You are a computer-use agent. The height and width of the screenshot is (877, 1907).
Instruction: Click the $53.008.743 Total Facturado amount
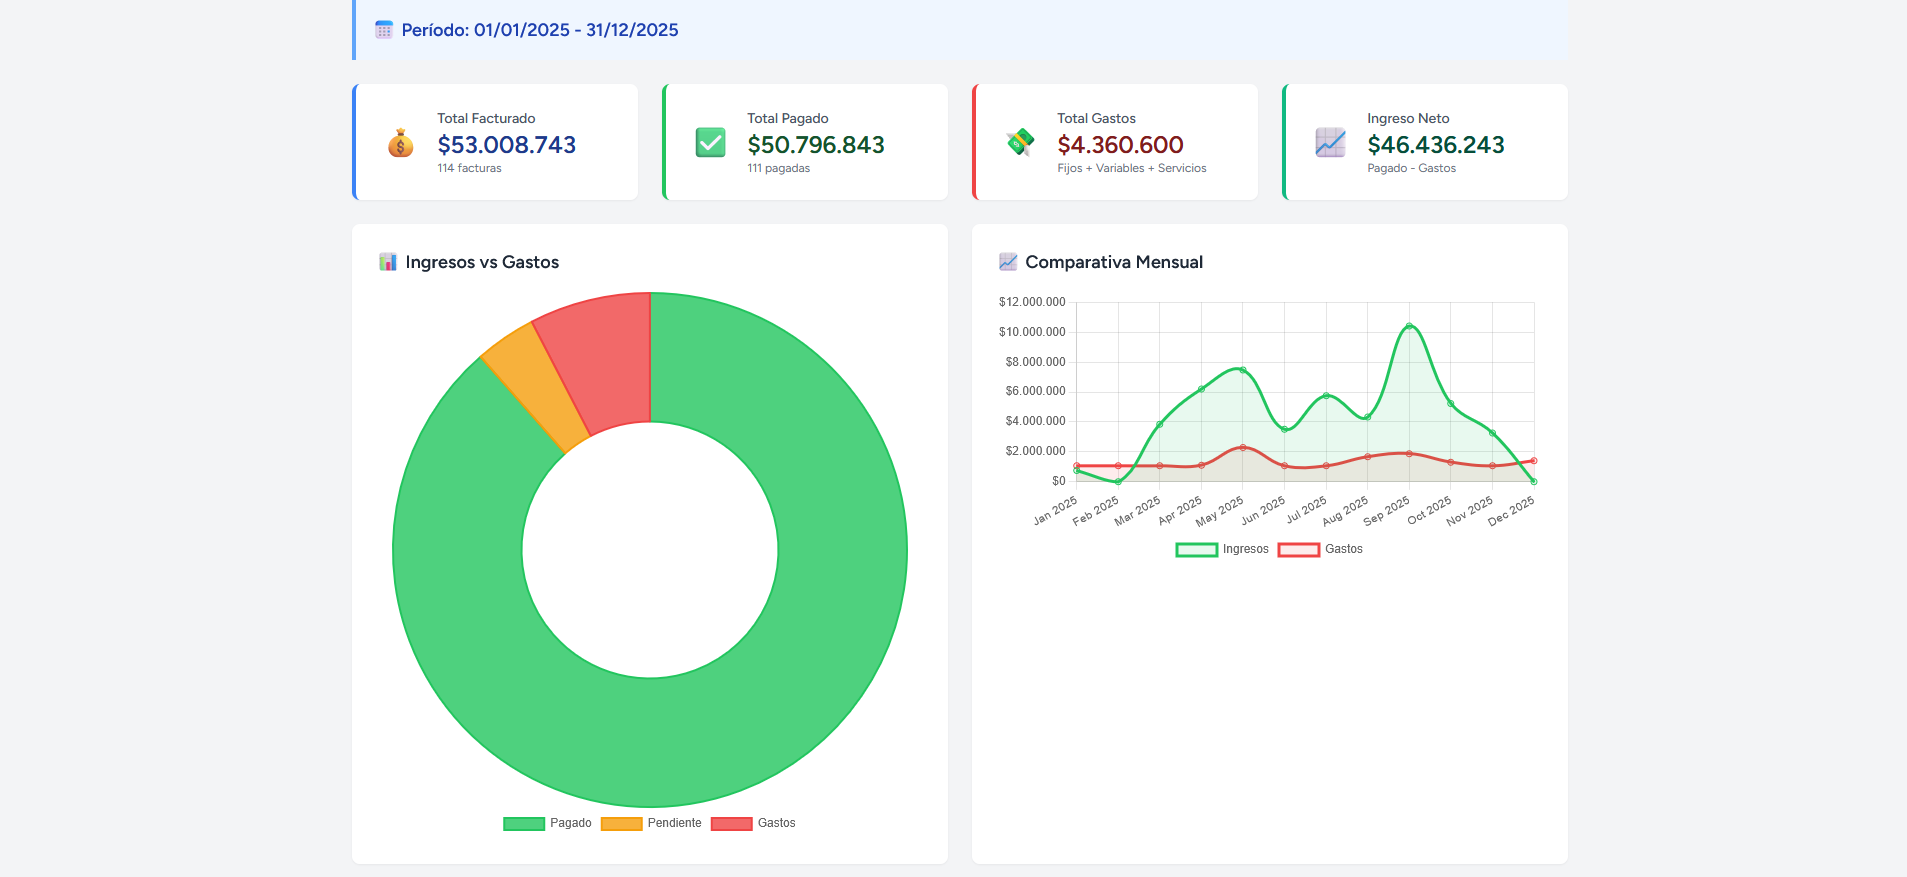pos(506,145)
